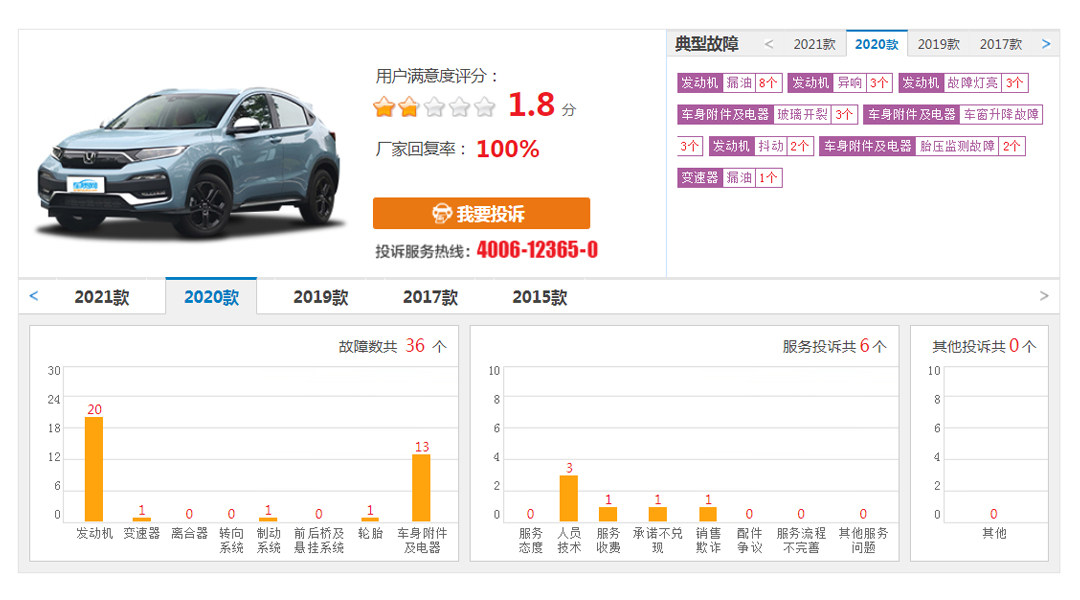Click the 发动机 漏油 8个 fault tag
The image size is (1080, 600).
(729, 83)
